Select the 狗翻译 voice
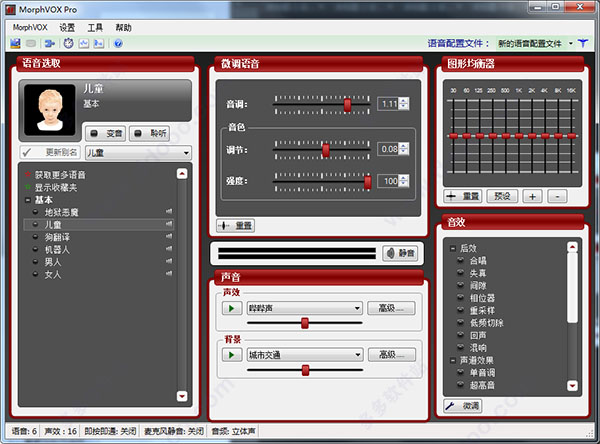The width and height of the screenshot is (600, 444). [57, 237]
